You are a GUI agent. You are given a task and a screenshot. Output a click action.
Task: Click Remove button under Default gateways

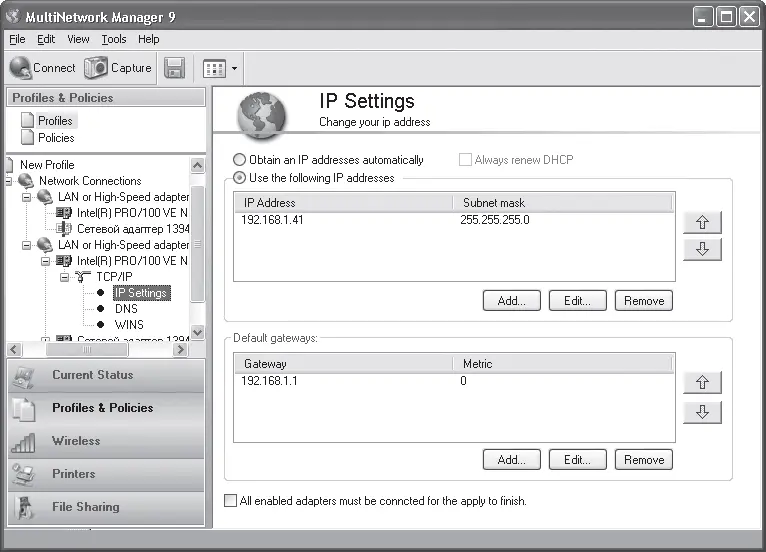point(643,460)
